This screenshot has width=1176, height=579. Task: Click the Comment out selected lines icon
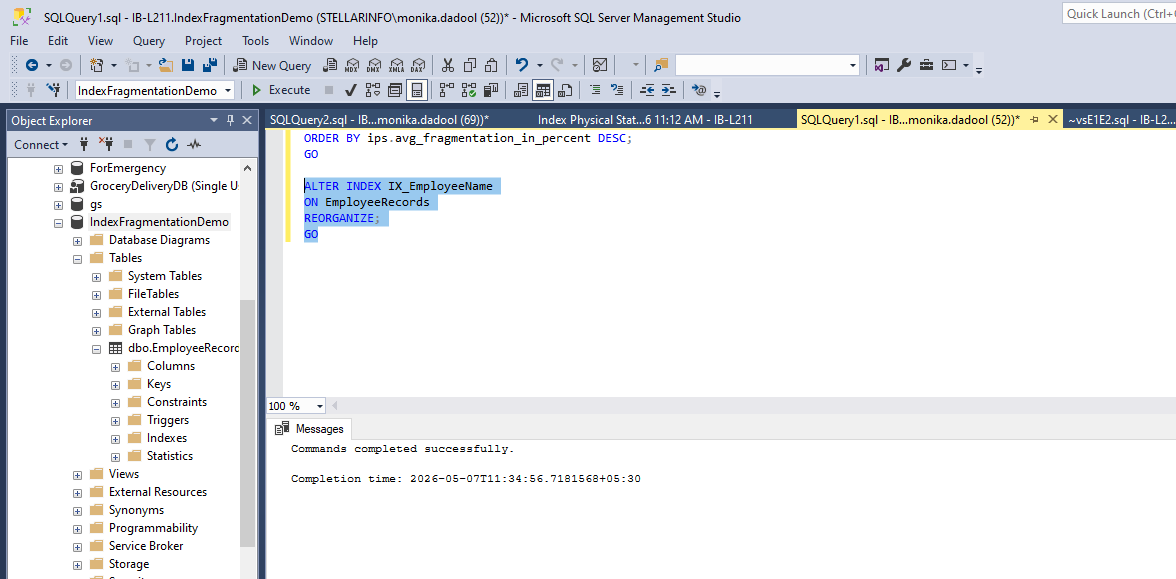595,90
